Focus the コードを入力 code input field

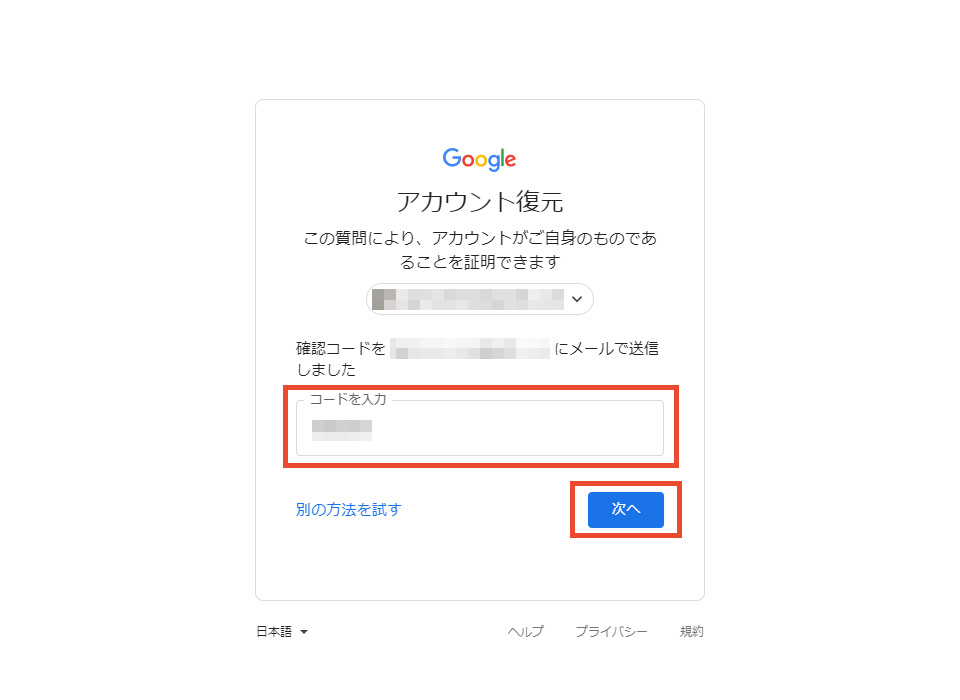(x=479, y=428)
